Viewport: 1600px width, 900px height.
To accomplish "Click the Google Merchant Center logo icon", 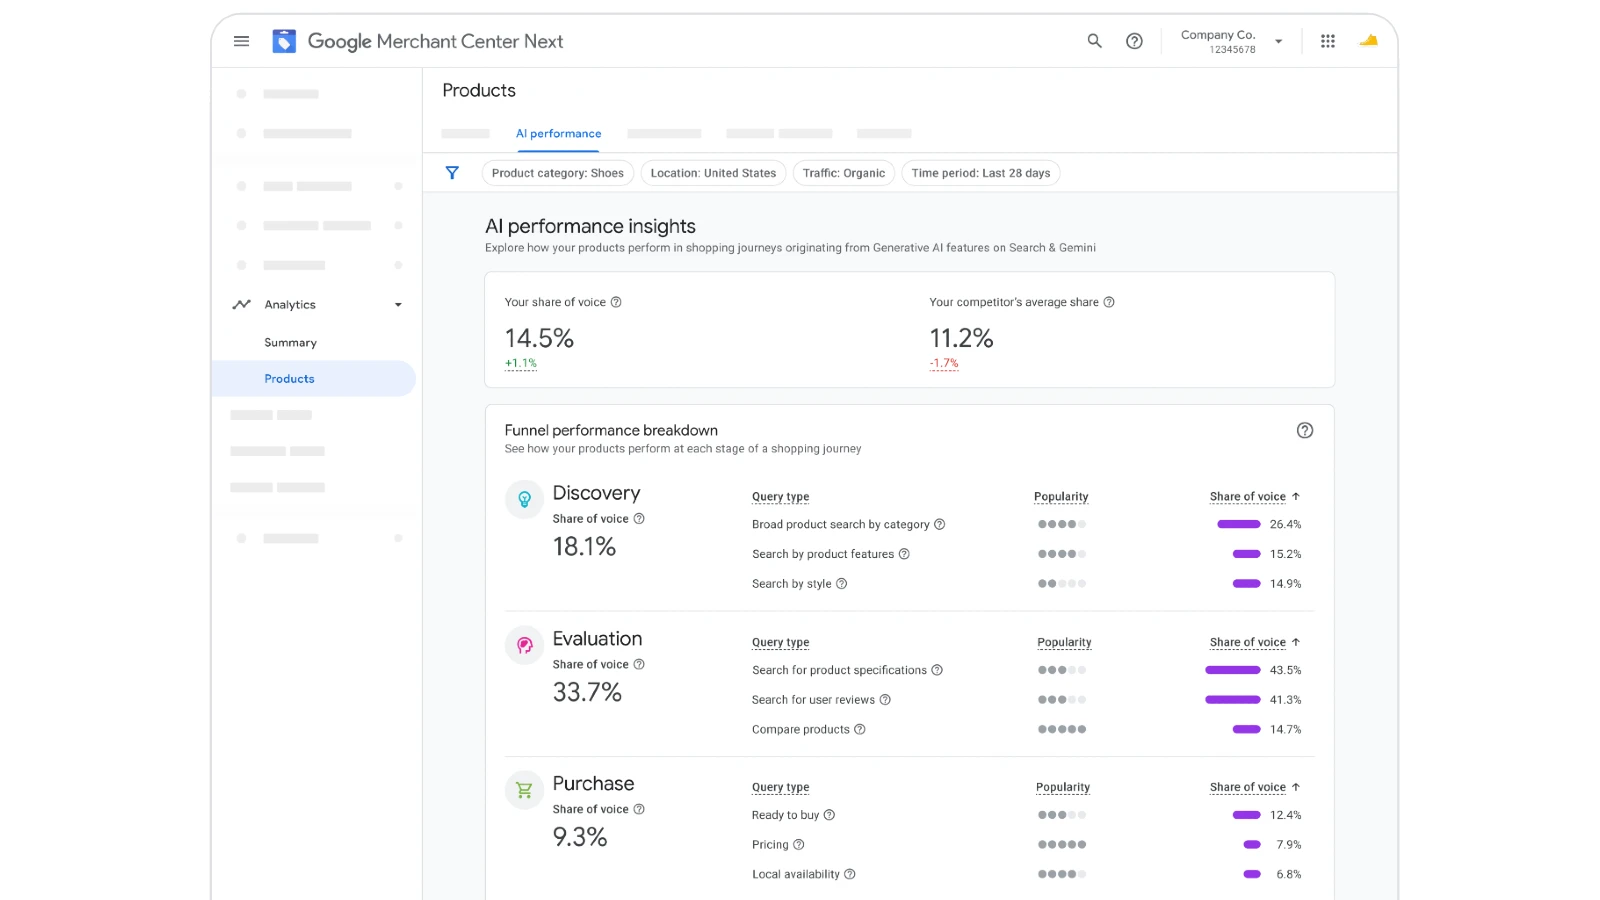I will (x=284, y=41).
